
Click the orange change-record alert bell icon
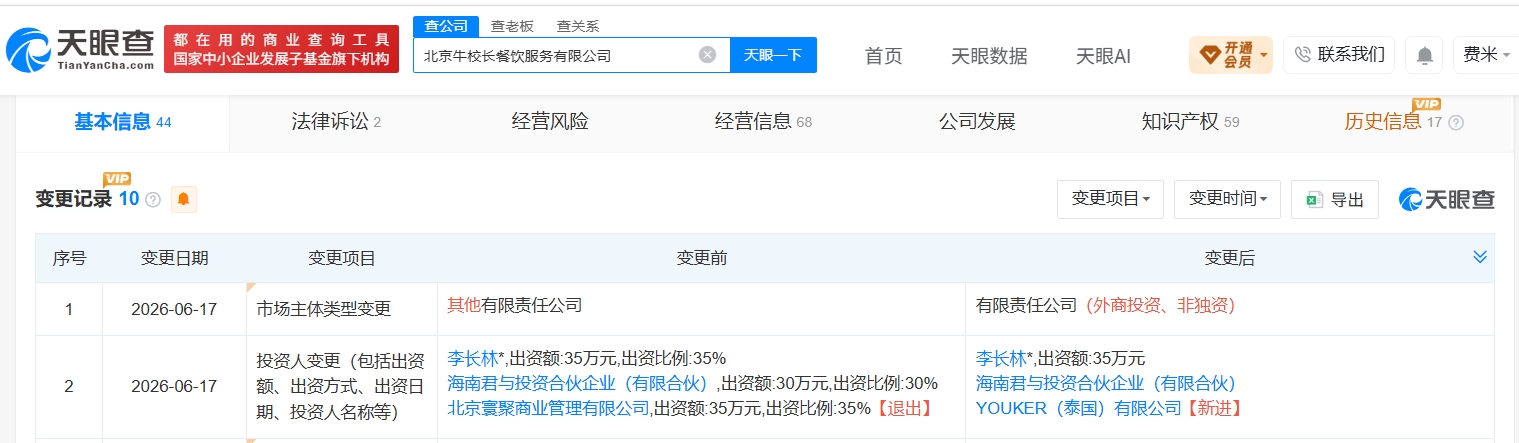(183, 199)
